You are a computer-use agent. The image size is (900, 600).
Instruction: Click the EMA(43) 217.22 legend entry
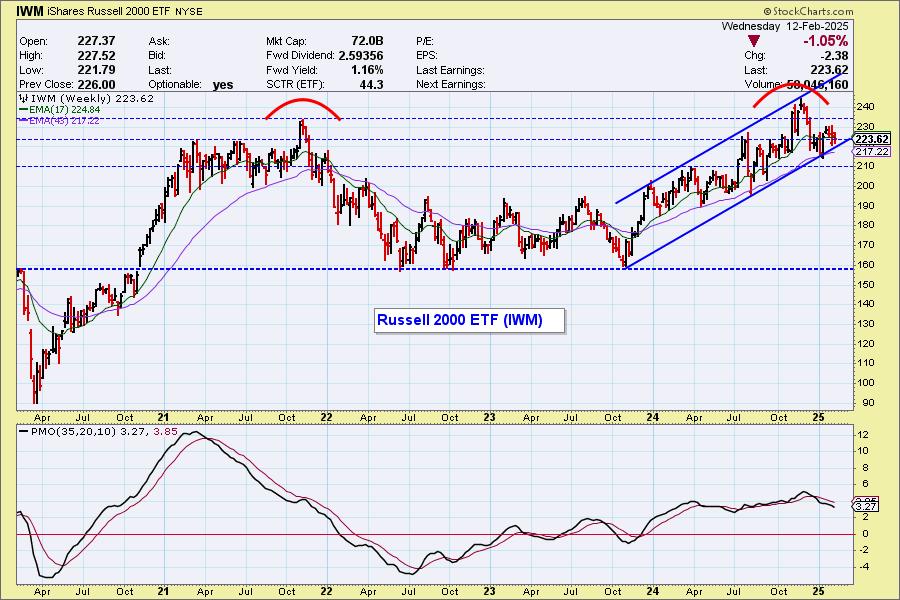coord(59,121)
